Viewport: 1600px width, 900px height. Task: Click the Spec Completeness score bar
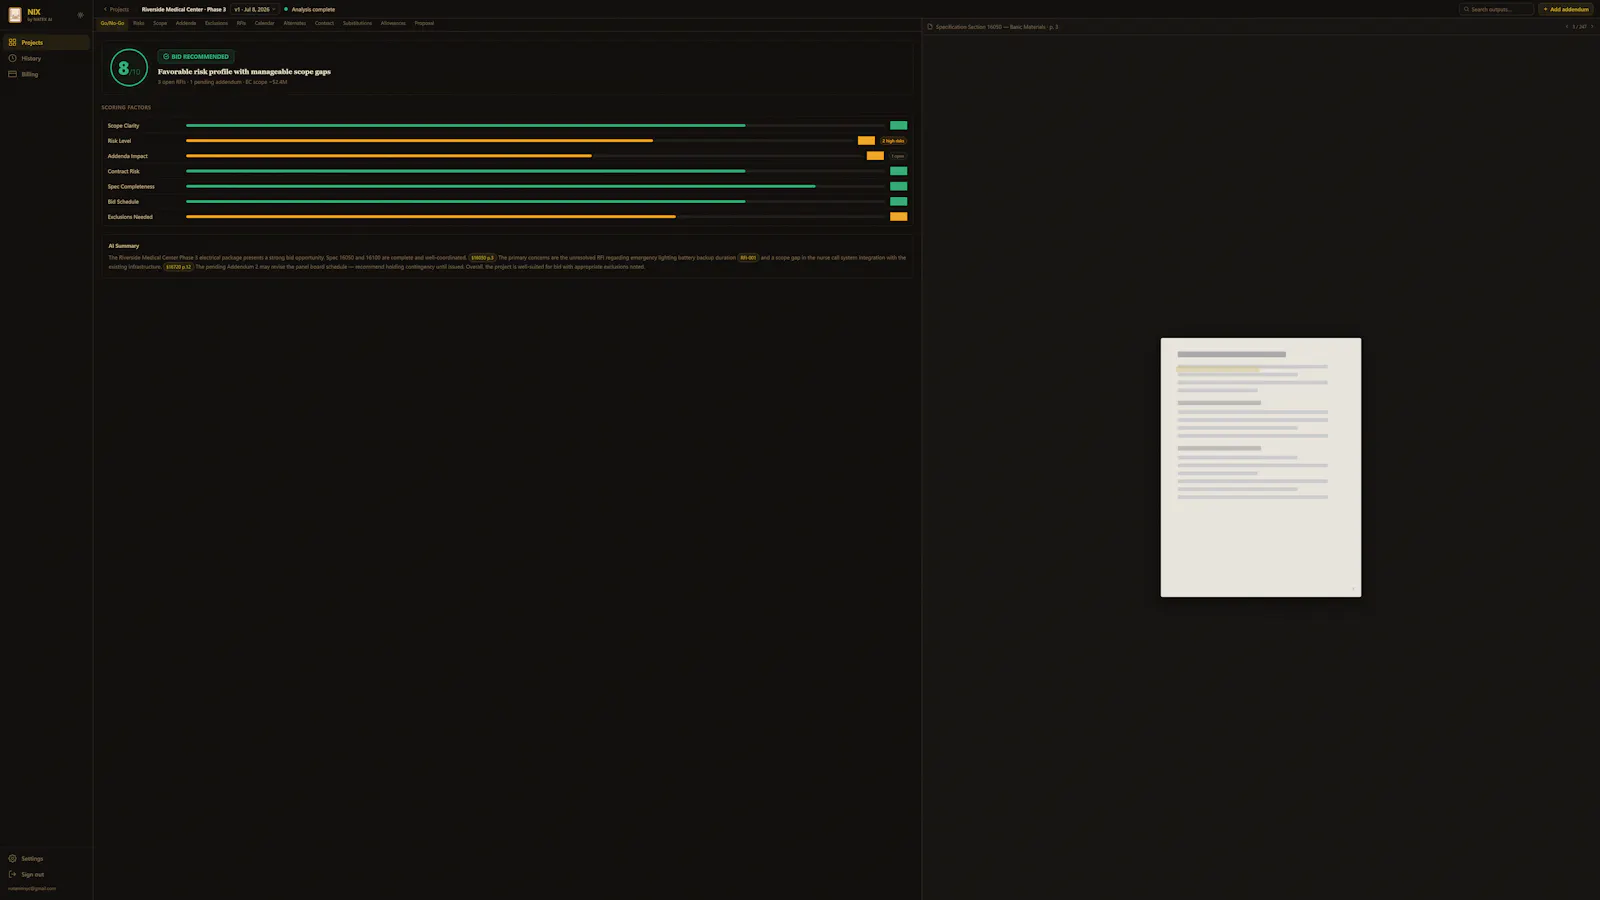coord(535,186)
